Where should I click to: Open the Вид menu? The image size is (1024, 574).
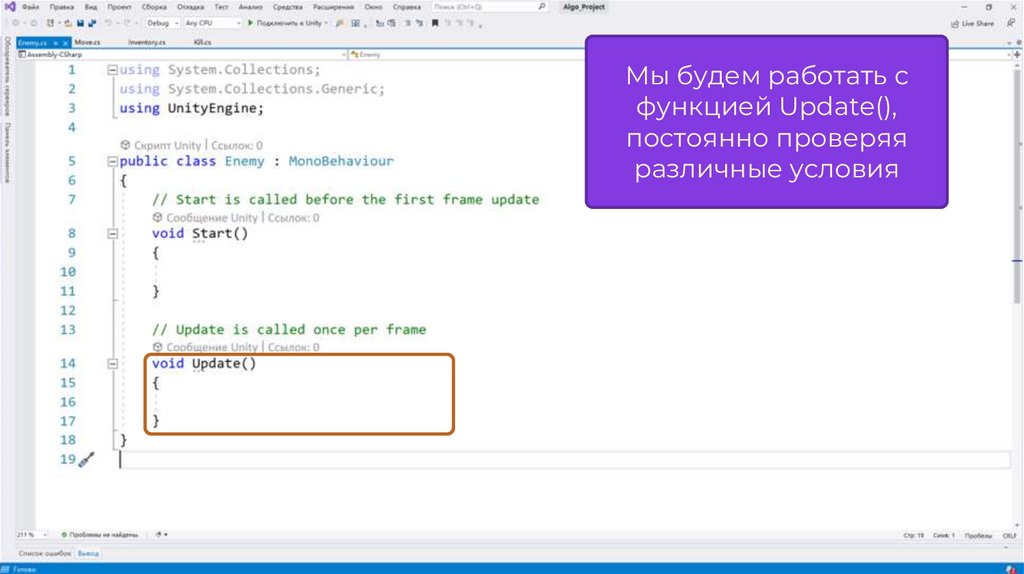coord(91,7)
